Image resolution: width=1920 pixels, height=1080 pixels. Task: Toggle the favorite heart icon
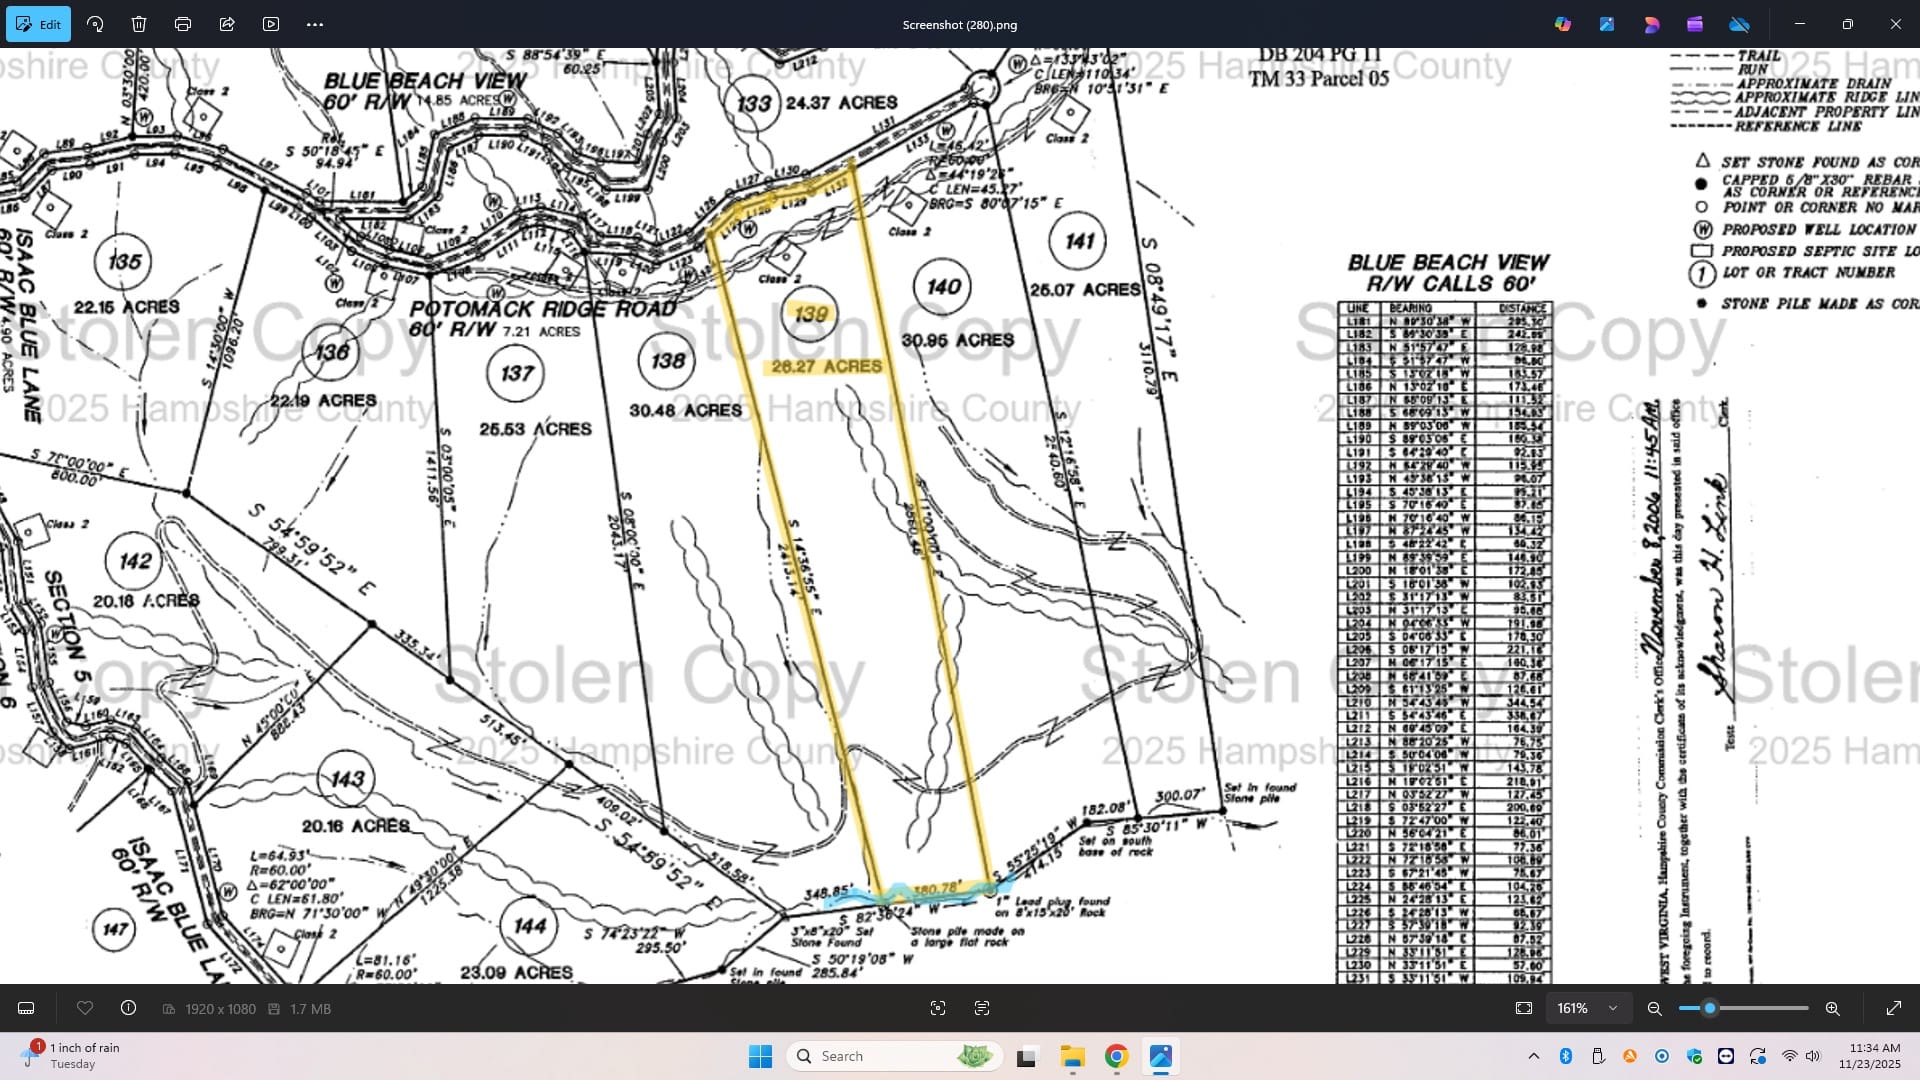coord(85,1008)
